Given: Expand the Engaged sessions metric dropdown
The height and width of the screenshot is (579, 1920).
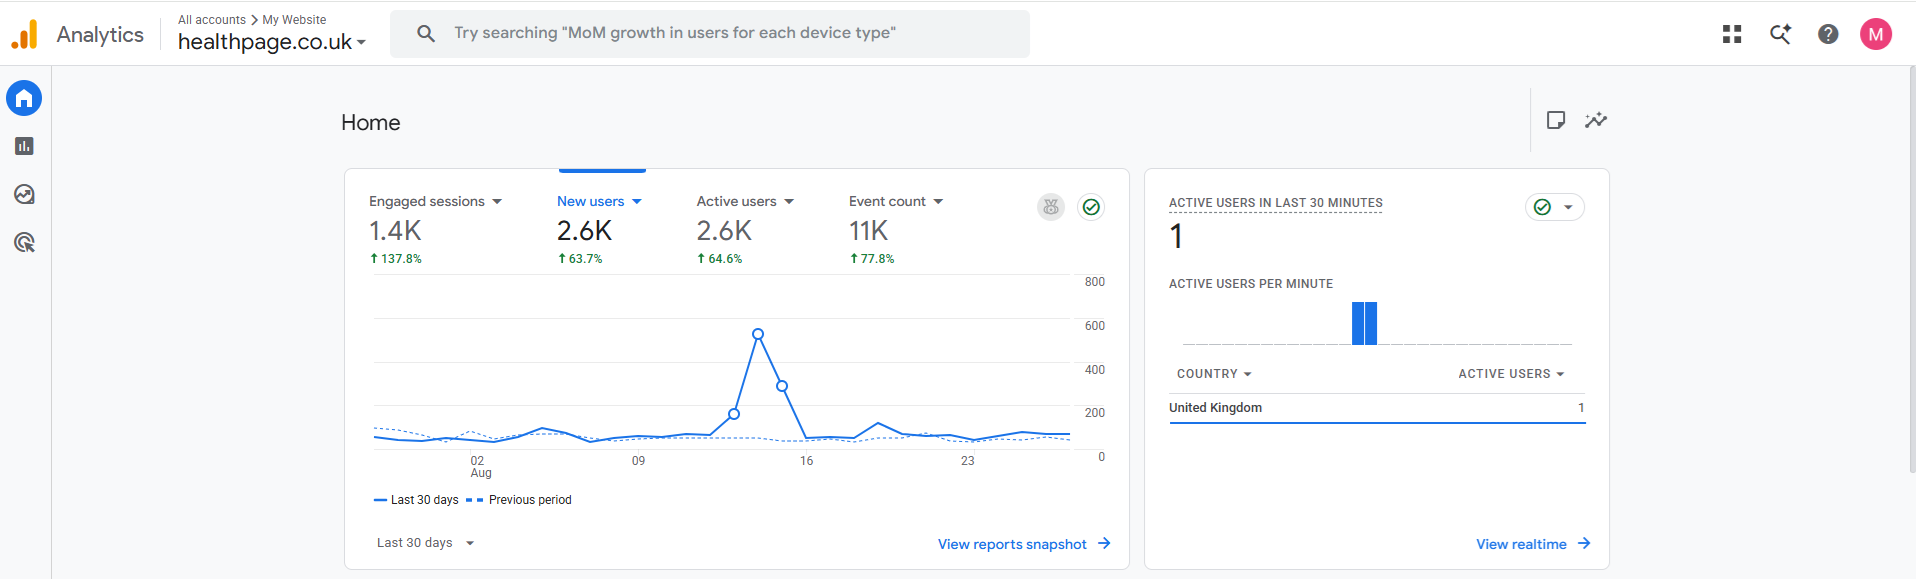Looking at the screenshot, I should click(x=497, y=202).
